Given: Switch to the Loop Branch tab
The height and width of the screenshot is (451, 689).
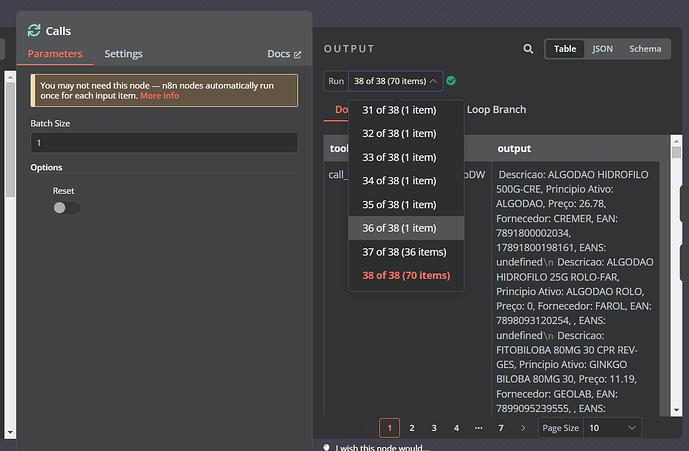Looking at the screenshot, I should [495, 110].
